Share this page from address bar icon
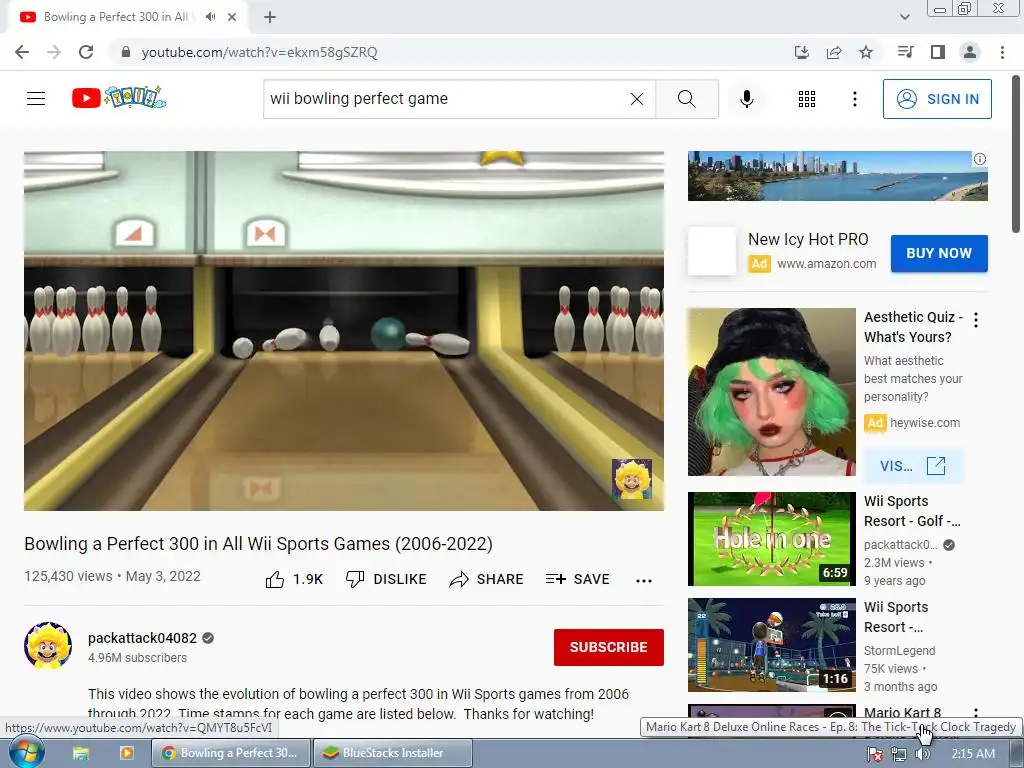The image size is (1024, 768). pyautogui.click(x=834, y=52)
